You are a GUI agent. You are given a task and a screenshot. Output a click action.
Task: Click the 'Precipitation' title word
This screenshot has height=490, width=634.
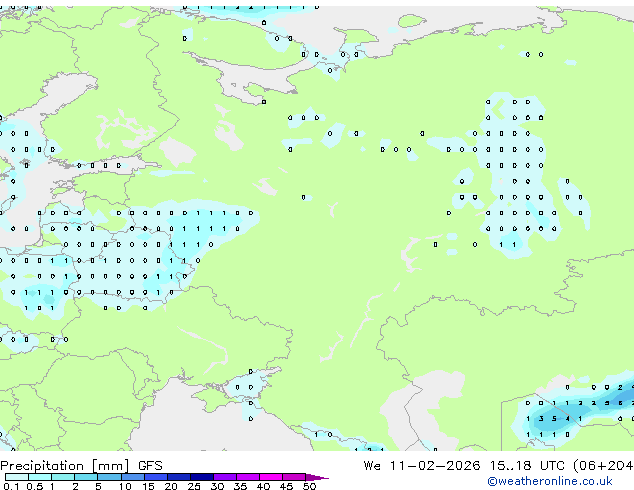(42, 466)
